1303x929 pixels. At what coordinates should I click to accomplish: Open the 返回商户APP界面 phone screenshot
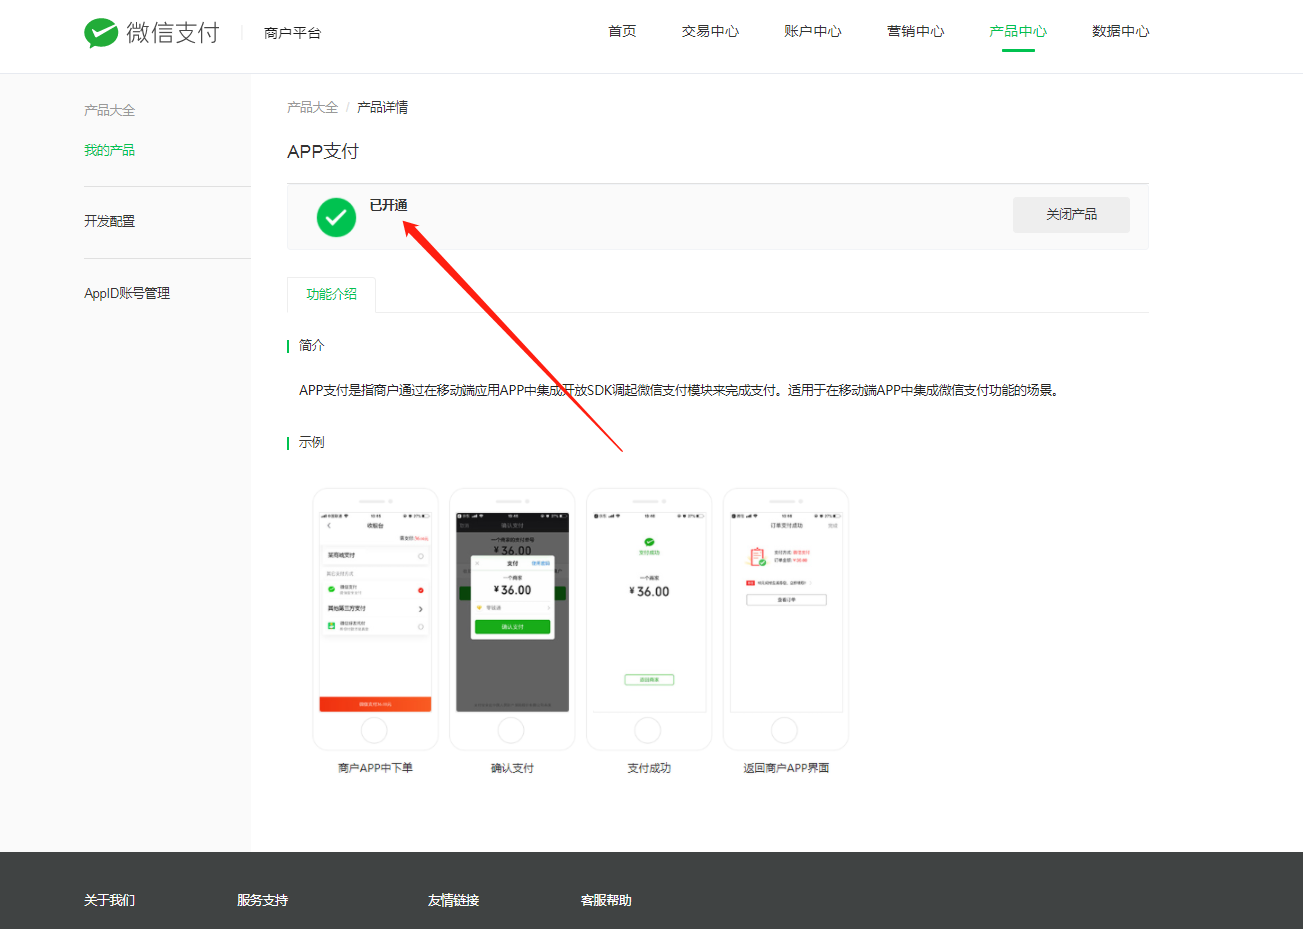point(786,619)
